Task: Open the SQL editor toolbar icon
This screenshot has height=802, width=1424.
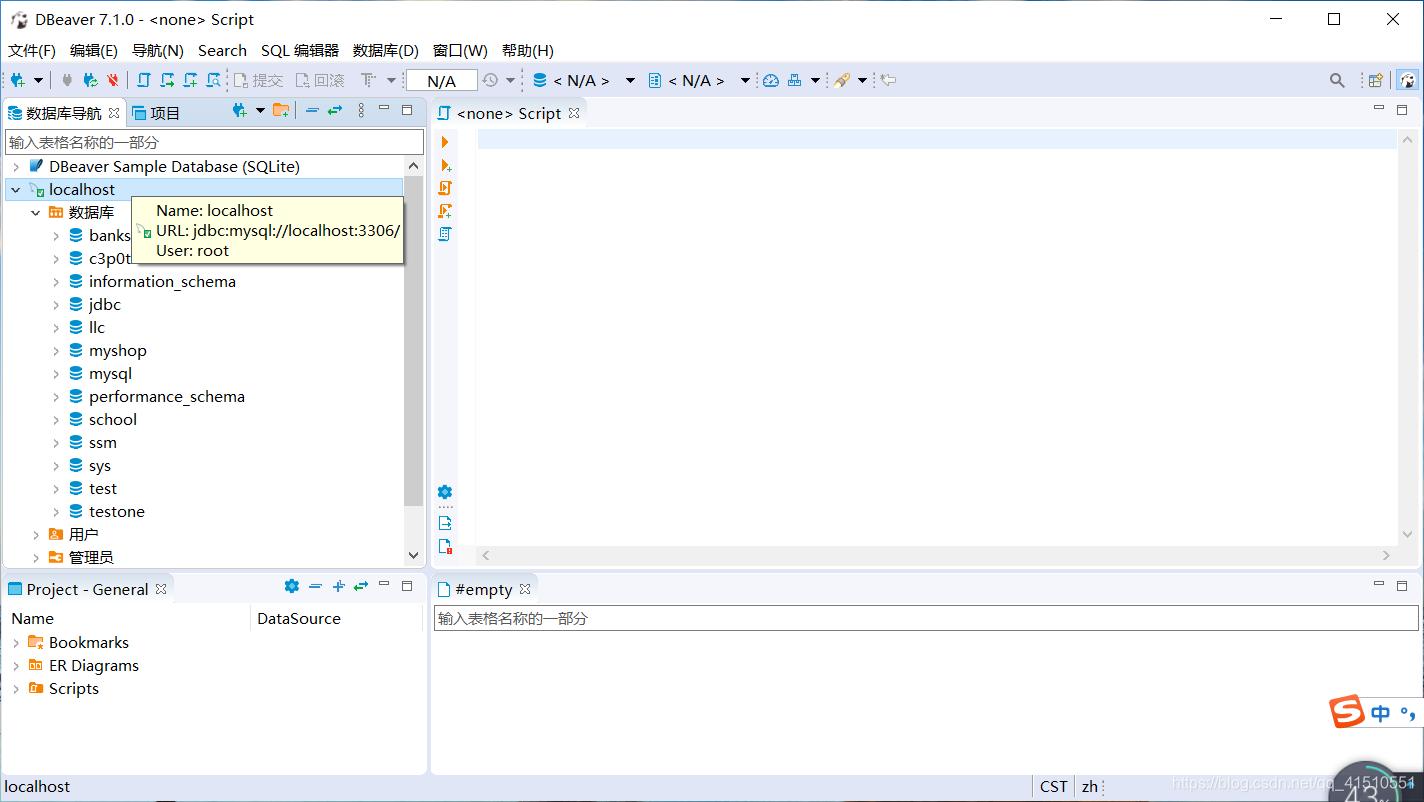Action: pyautogui.click(x=144, y=80)
